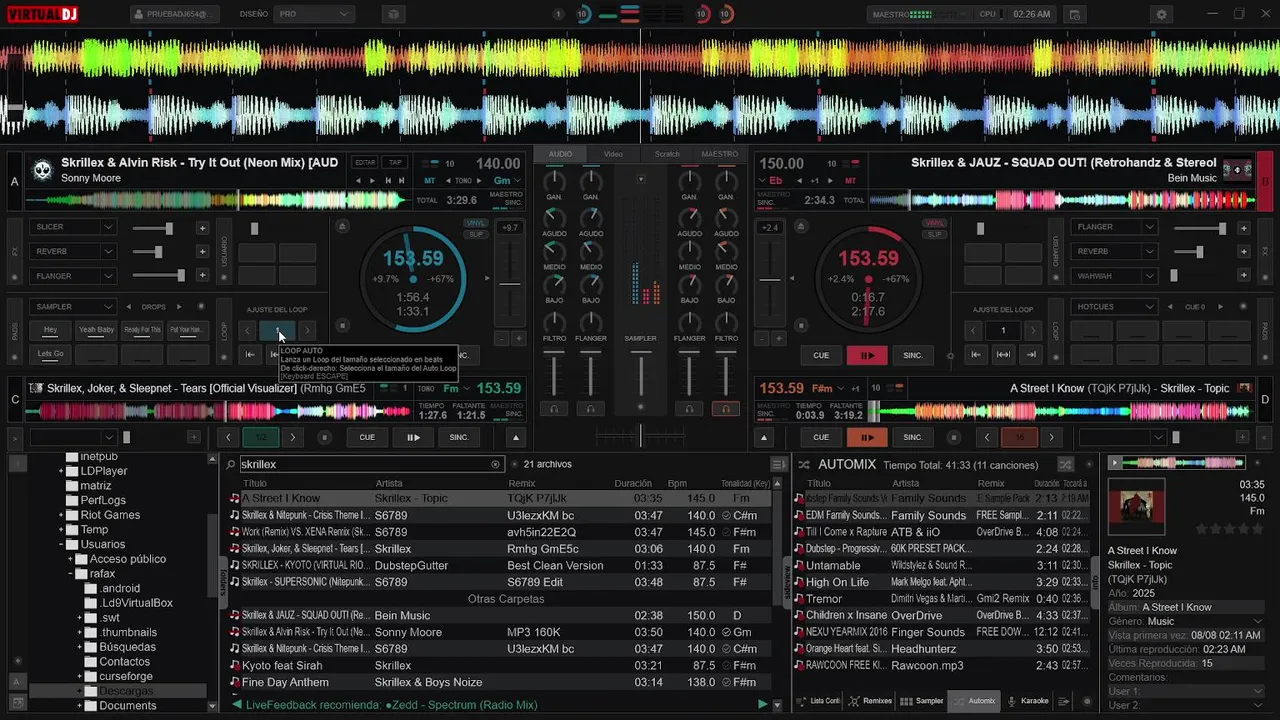
Task: Open the Karaoke side list tab
Action: coord(1028,701)
